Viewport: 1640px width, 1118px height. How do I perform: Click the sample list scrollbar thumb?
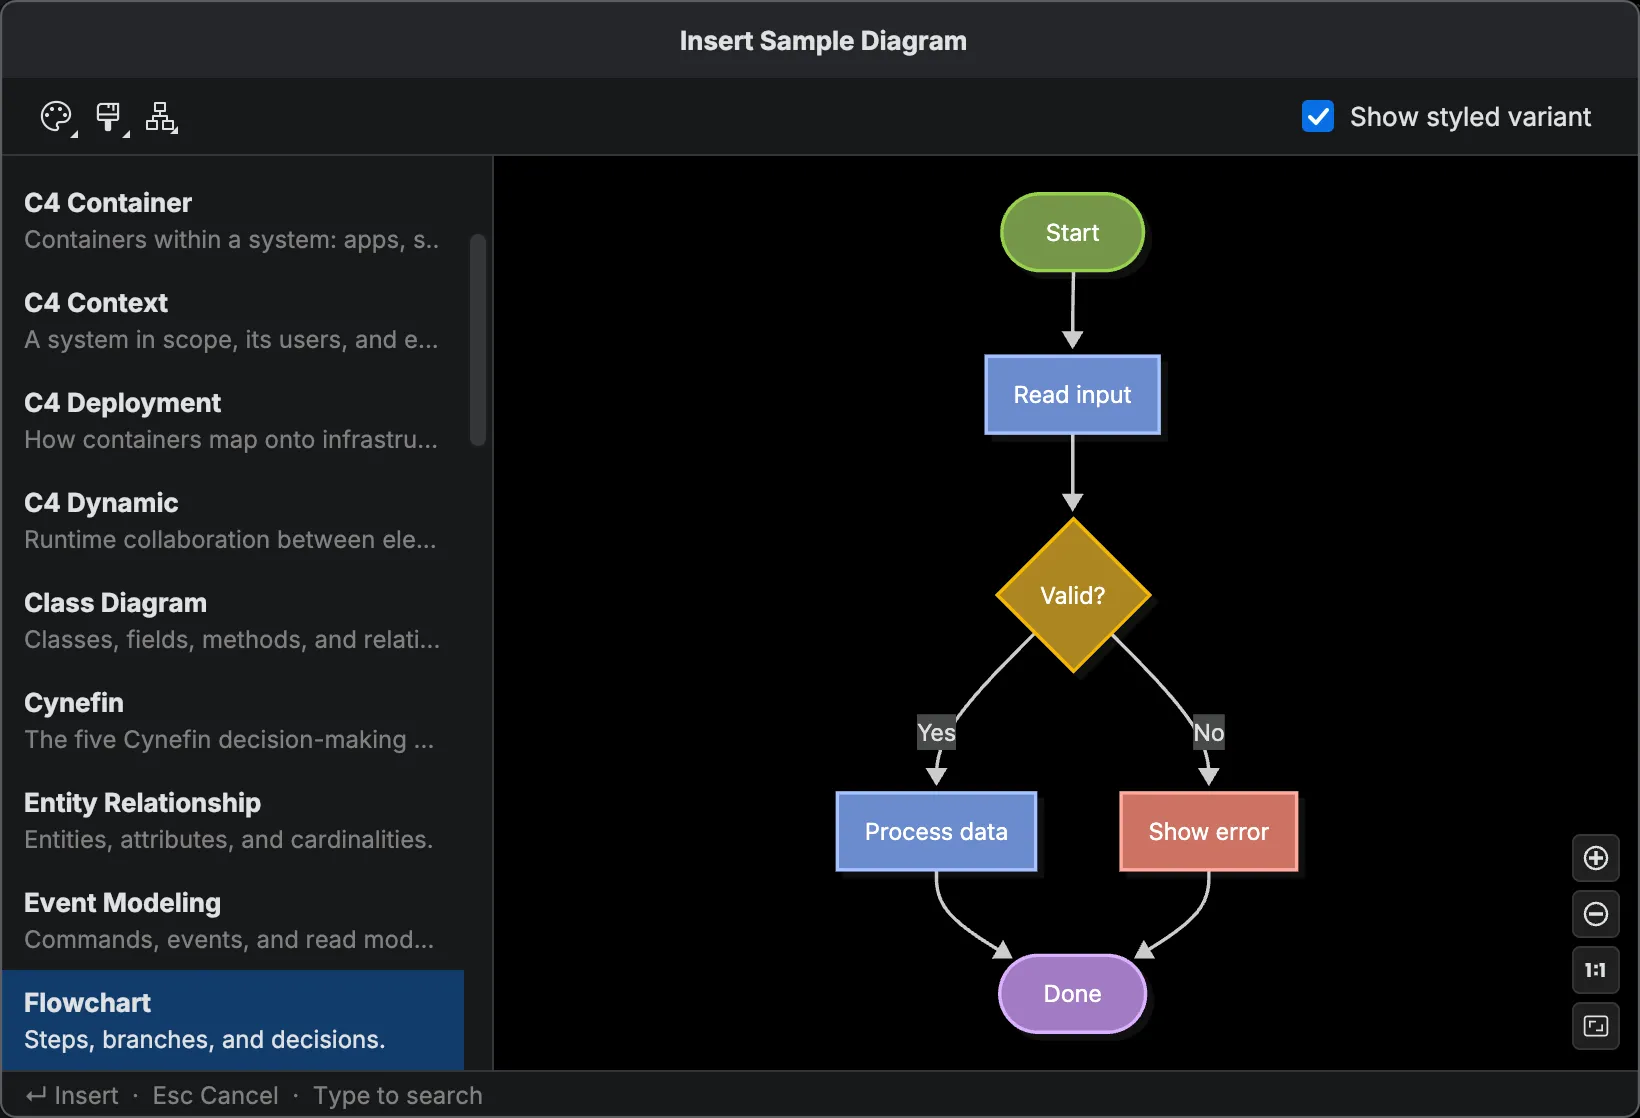pyautogui.click(x=478, y=340)
